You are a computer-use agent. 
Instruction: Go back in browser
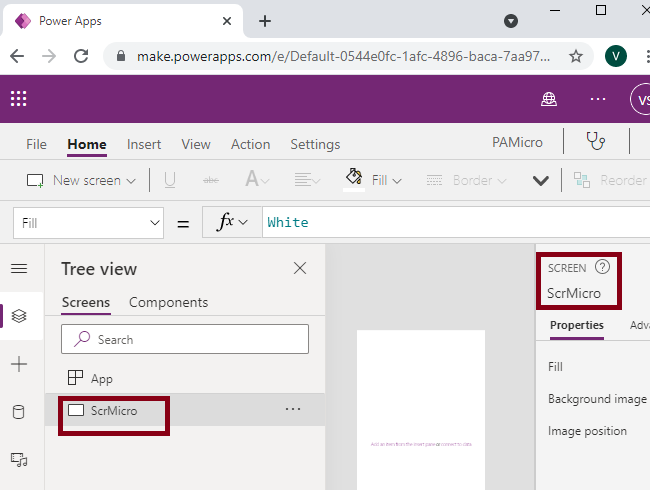coord(17,56)
